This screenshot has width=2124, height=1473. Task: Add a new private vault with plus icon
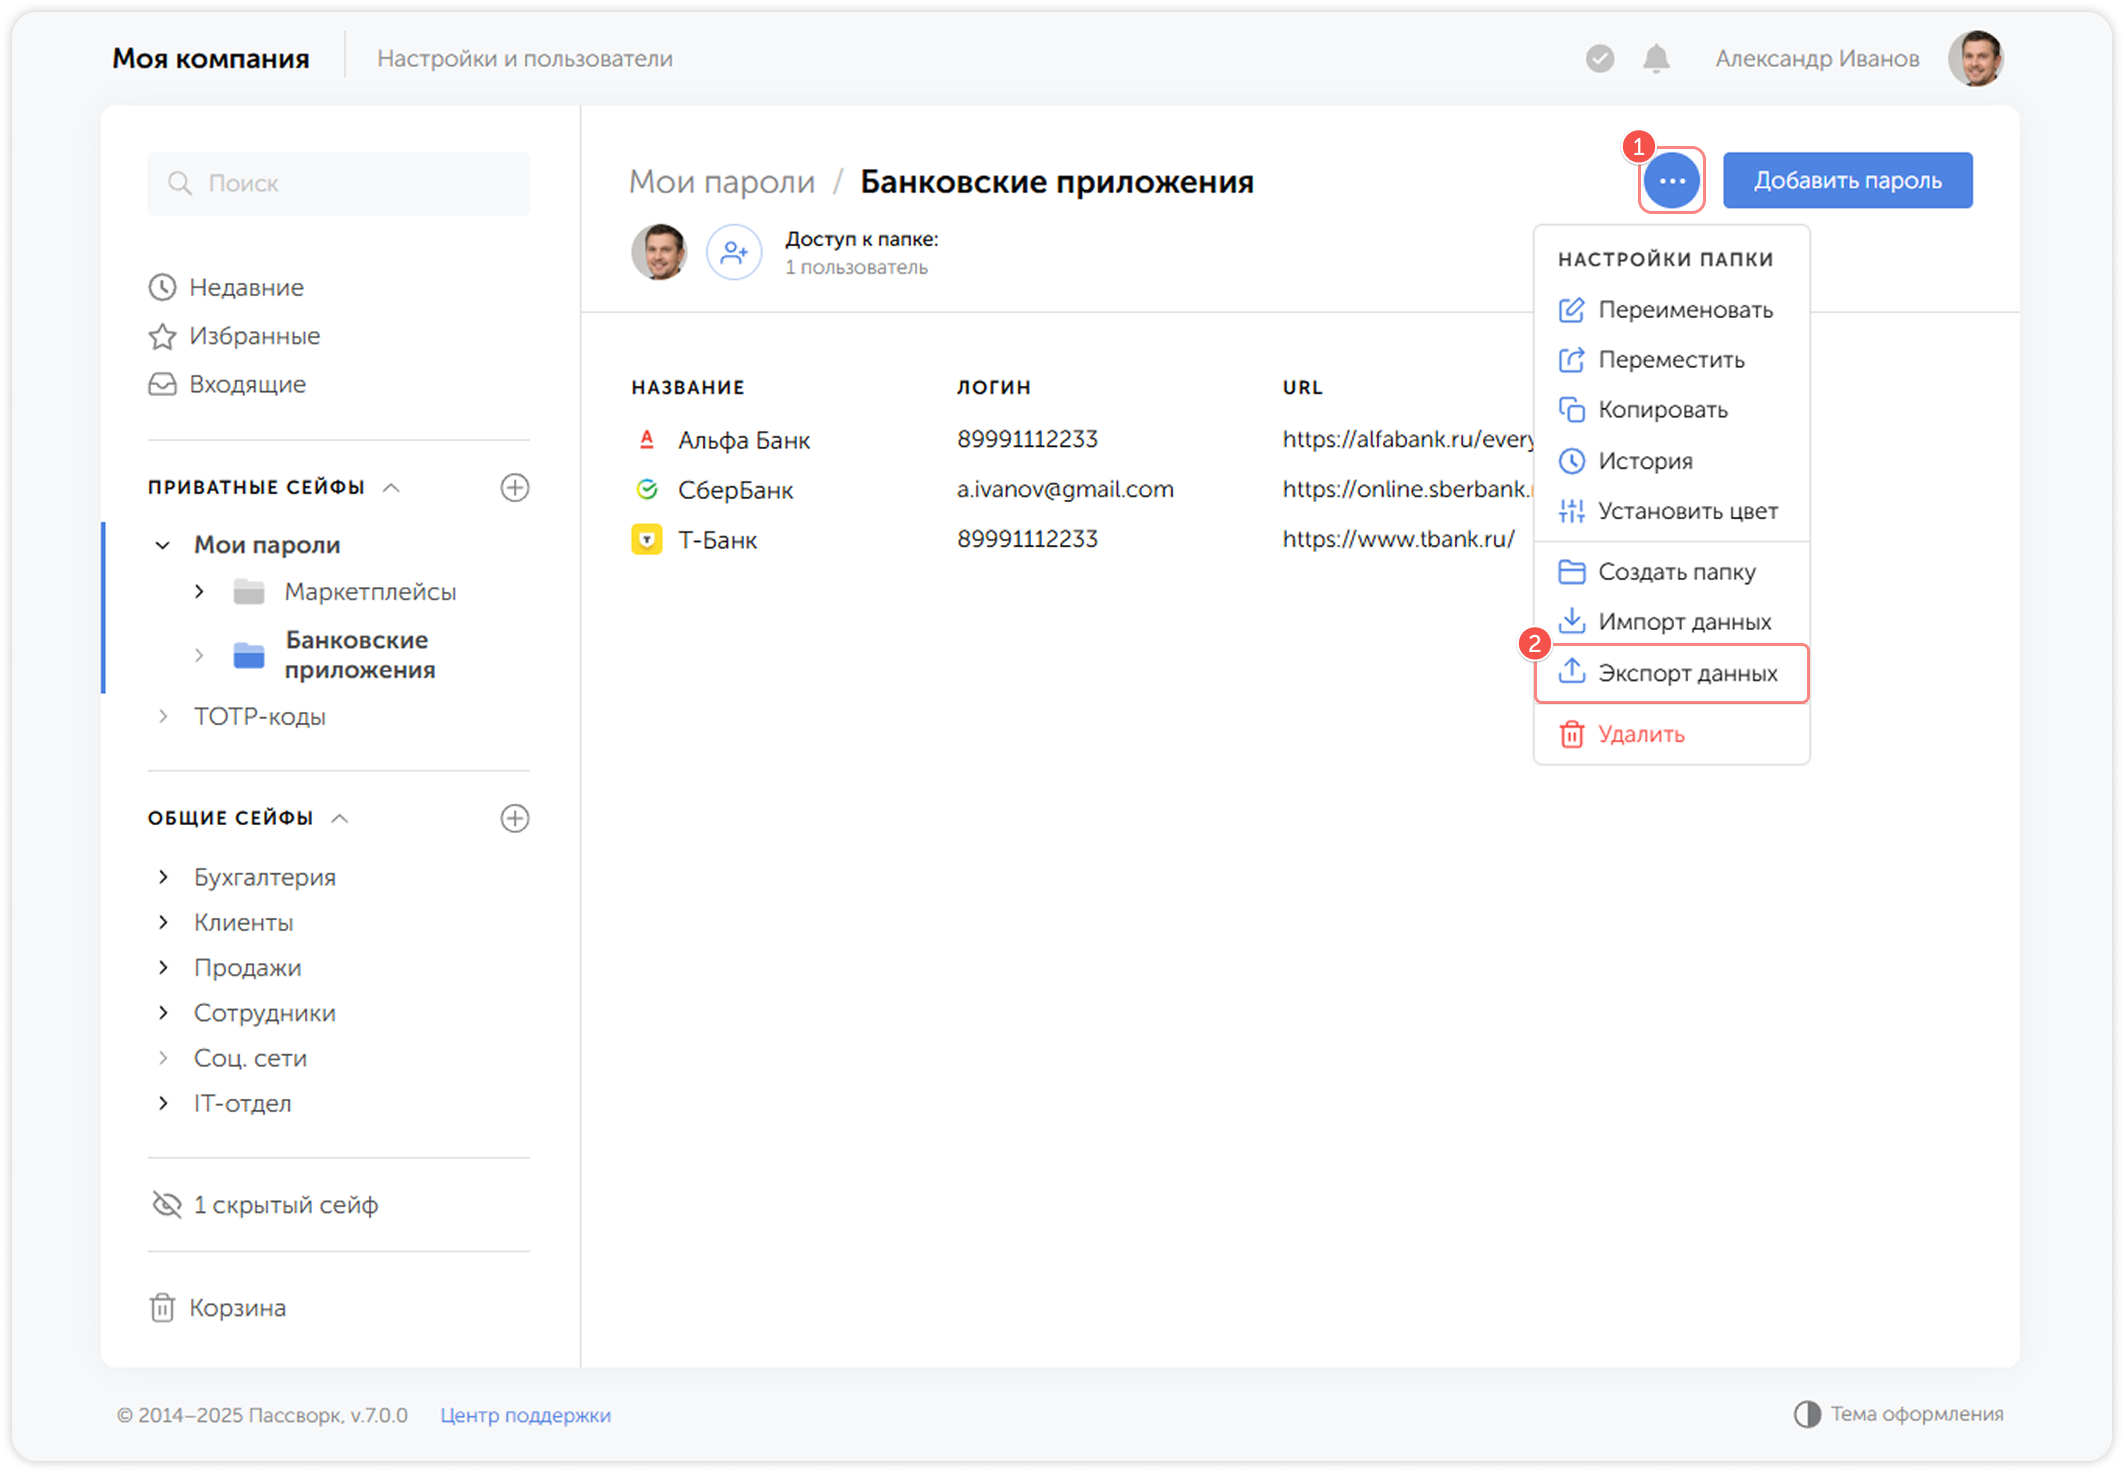514,488
